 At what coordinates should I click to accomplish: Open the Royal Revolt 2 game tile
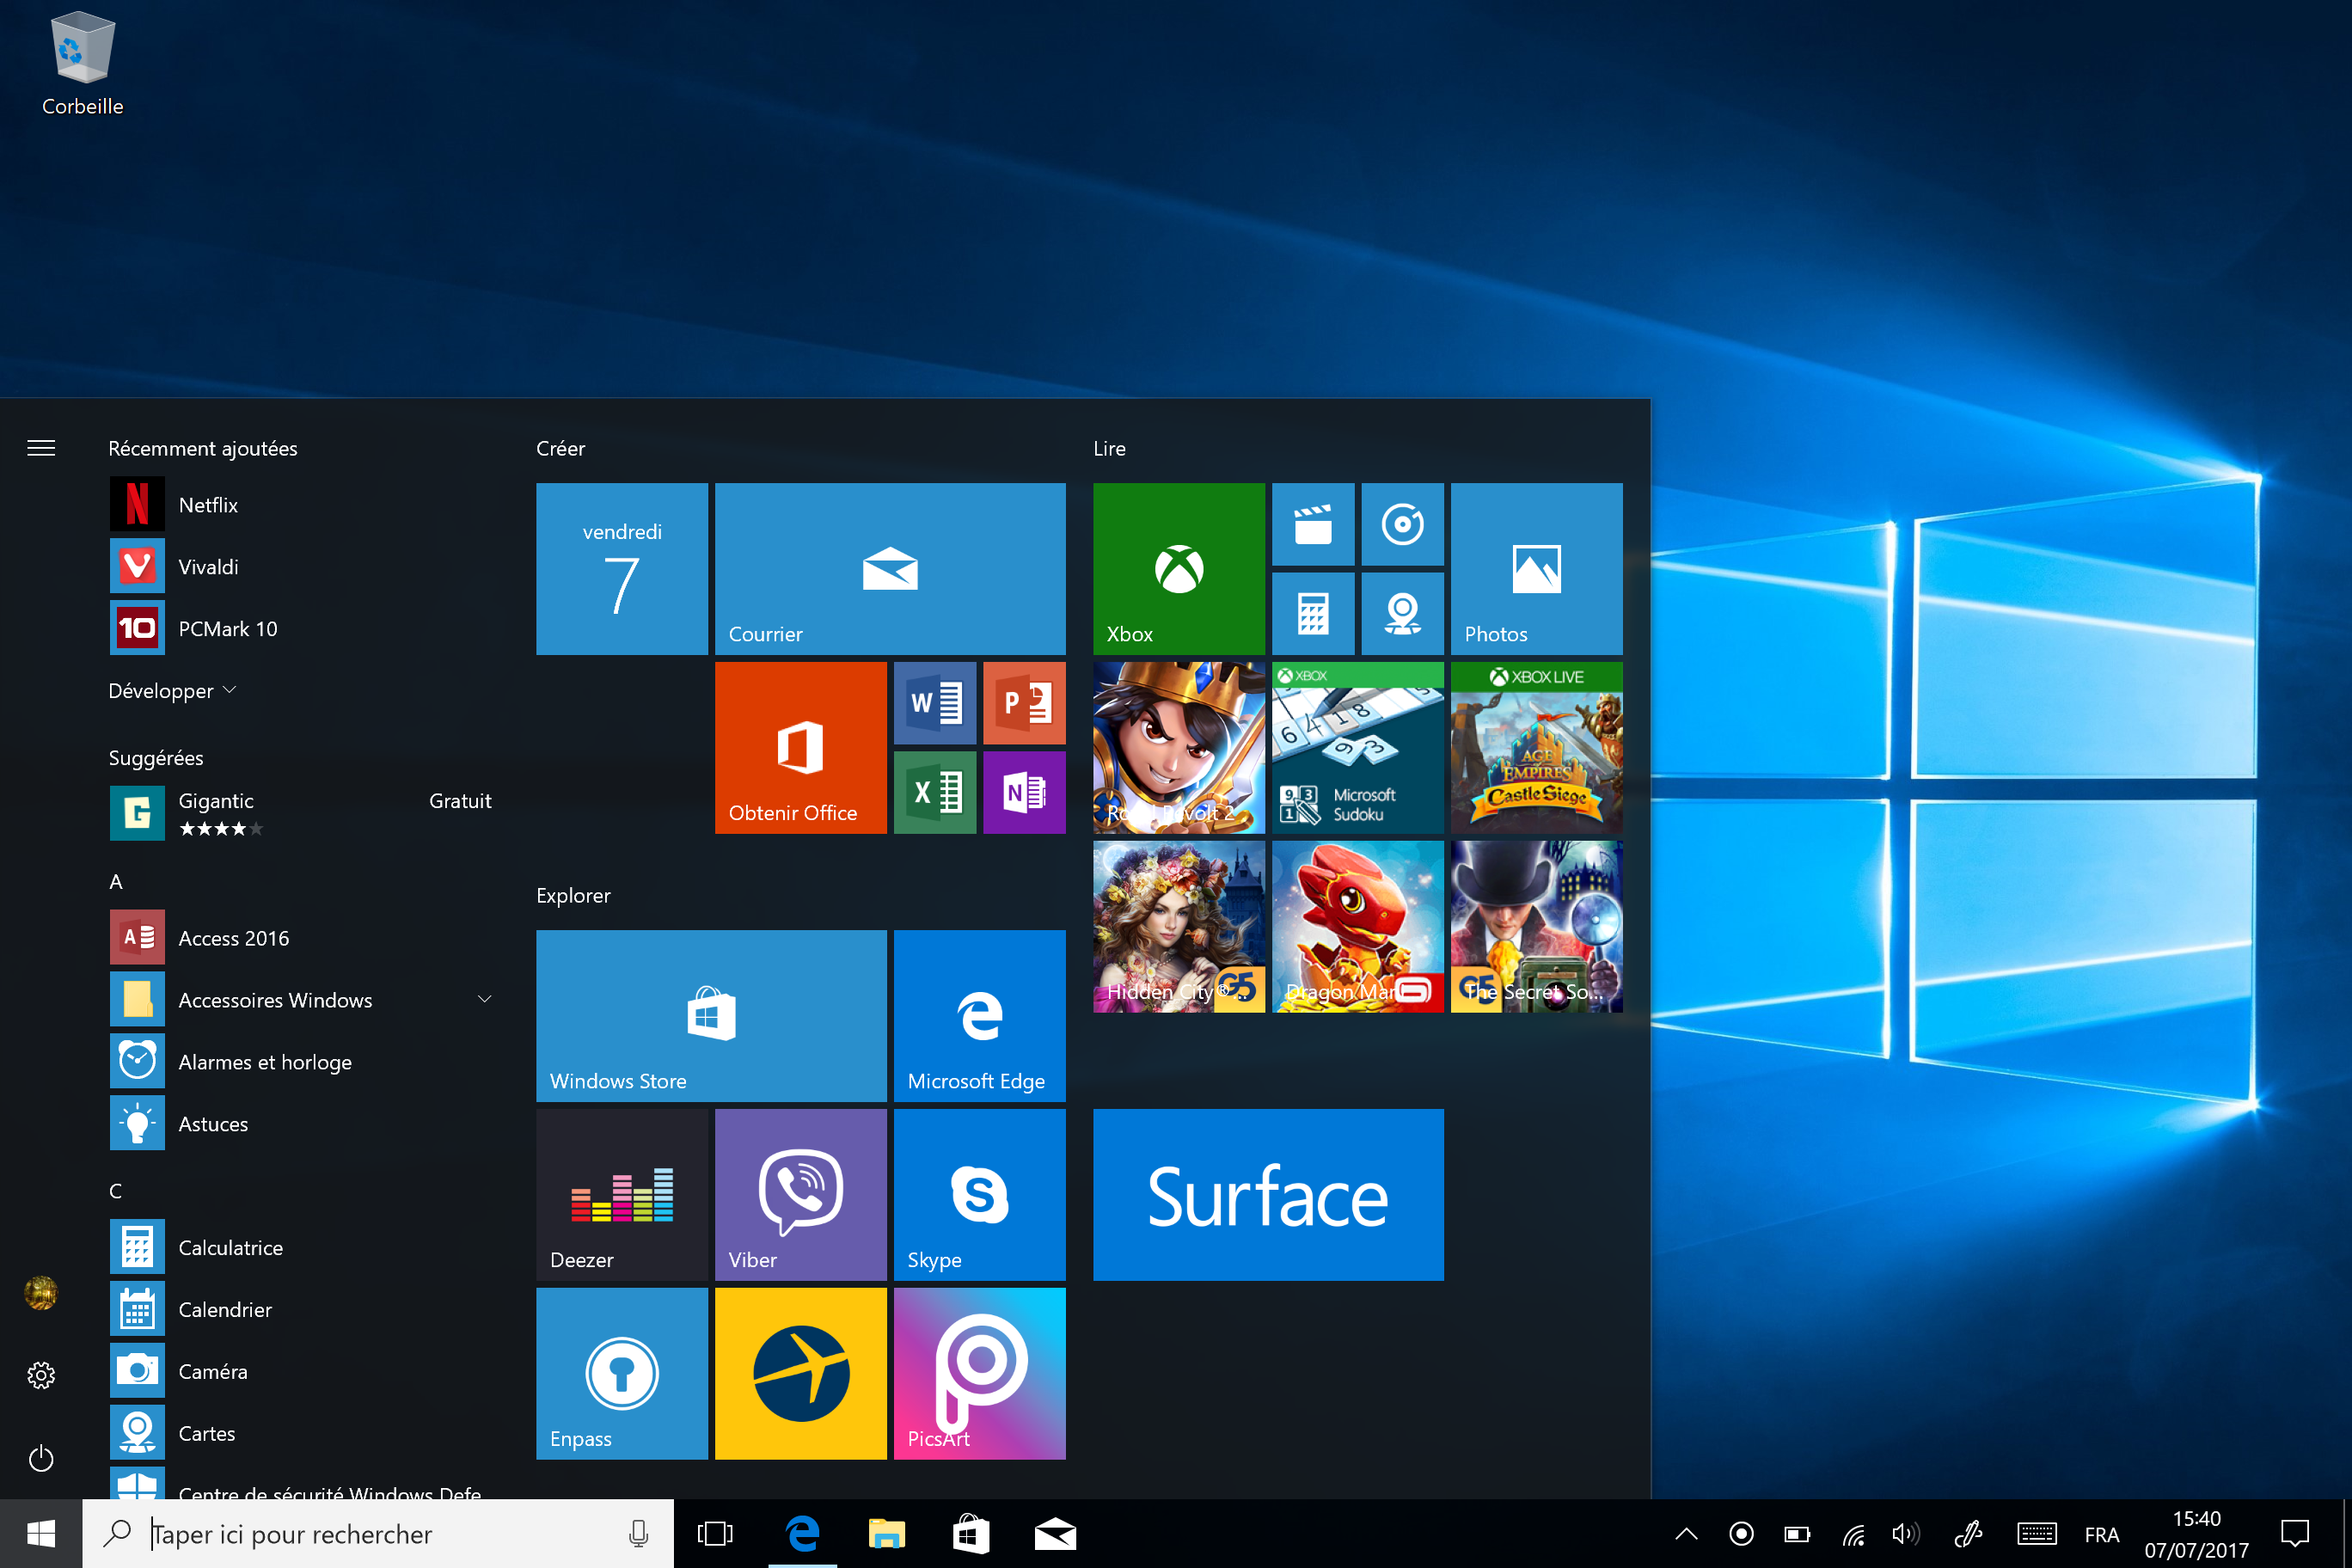(x=1179, y=748)
